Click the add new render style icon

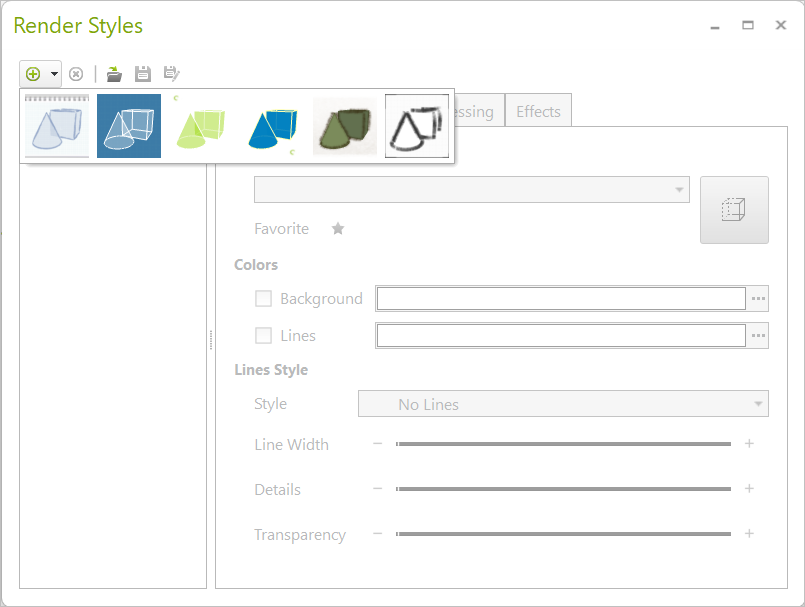click(33, 73)
